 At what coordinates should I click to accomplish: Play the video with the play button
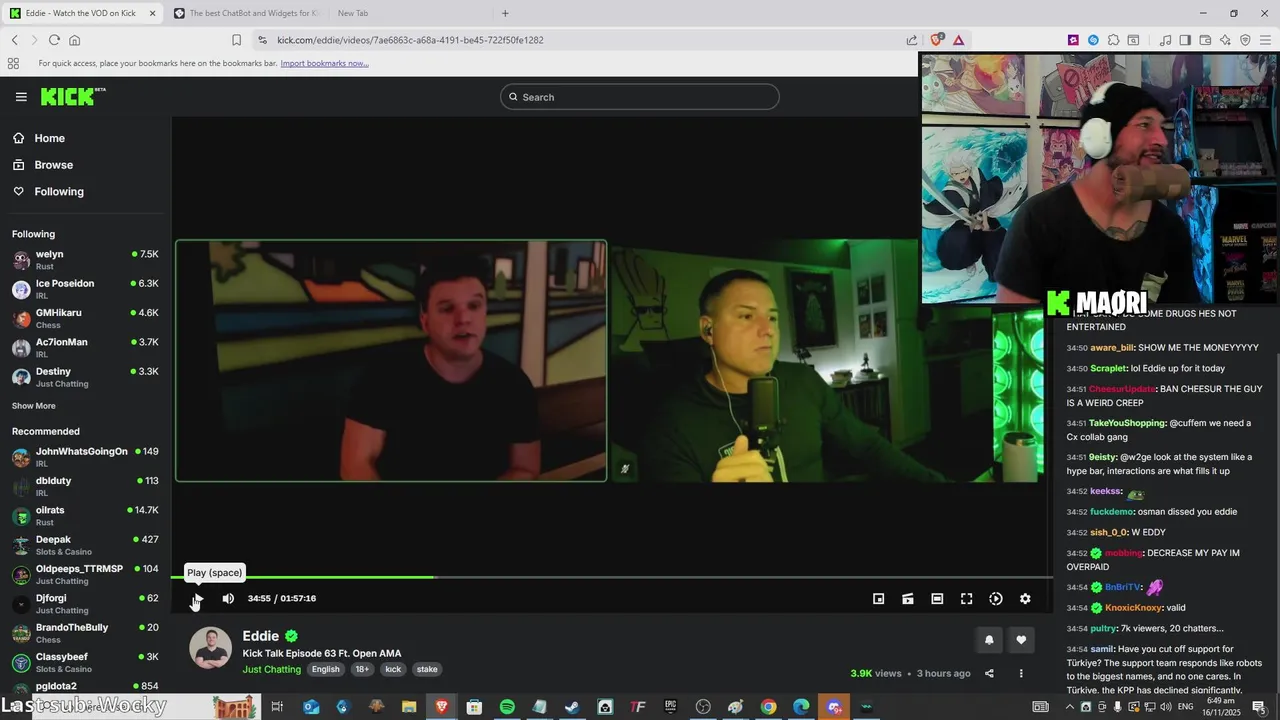pyautogui.click(x=197, y=599)
